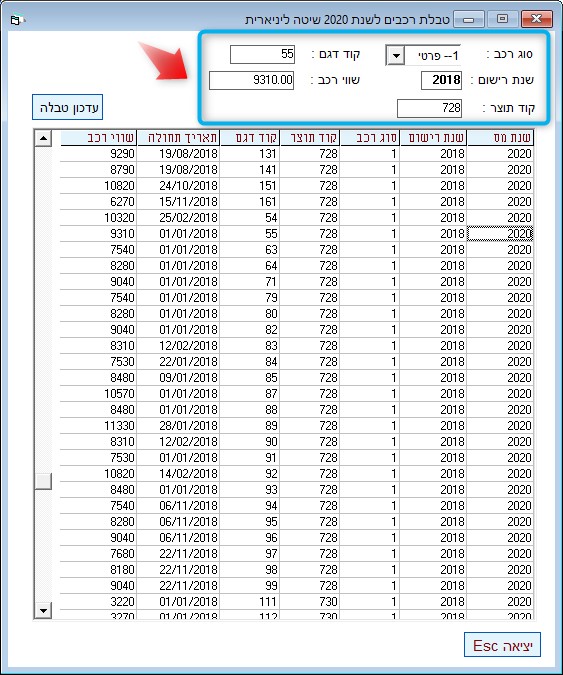Select model code cell 80
The image size is (563, 675).
pos(250,313)
